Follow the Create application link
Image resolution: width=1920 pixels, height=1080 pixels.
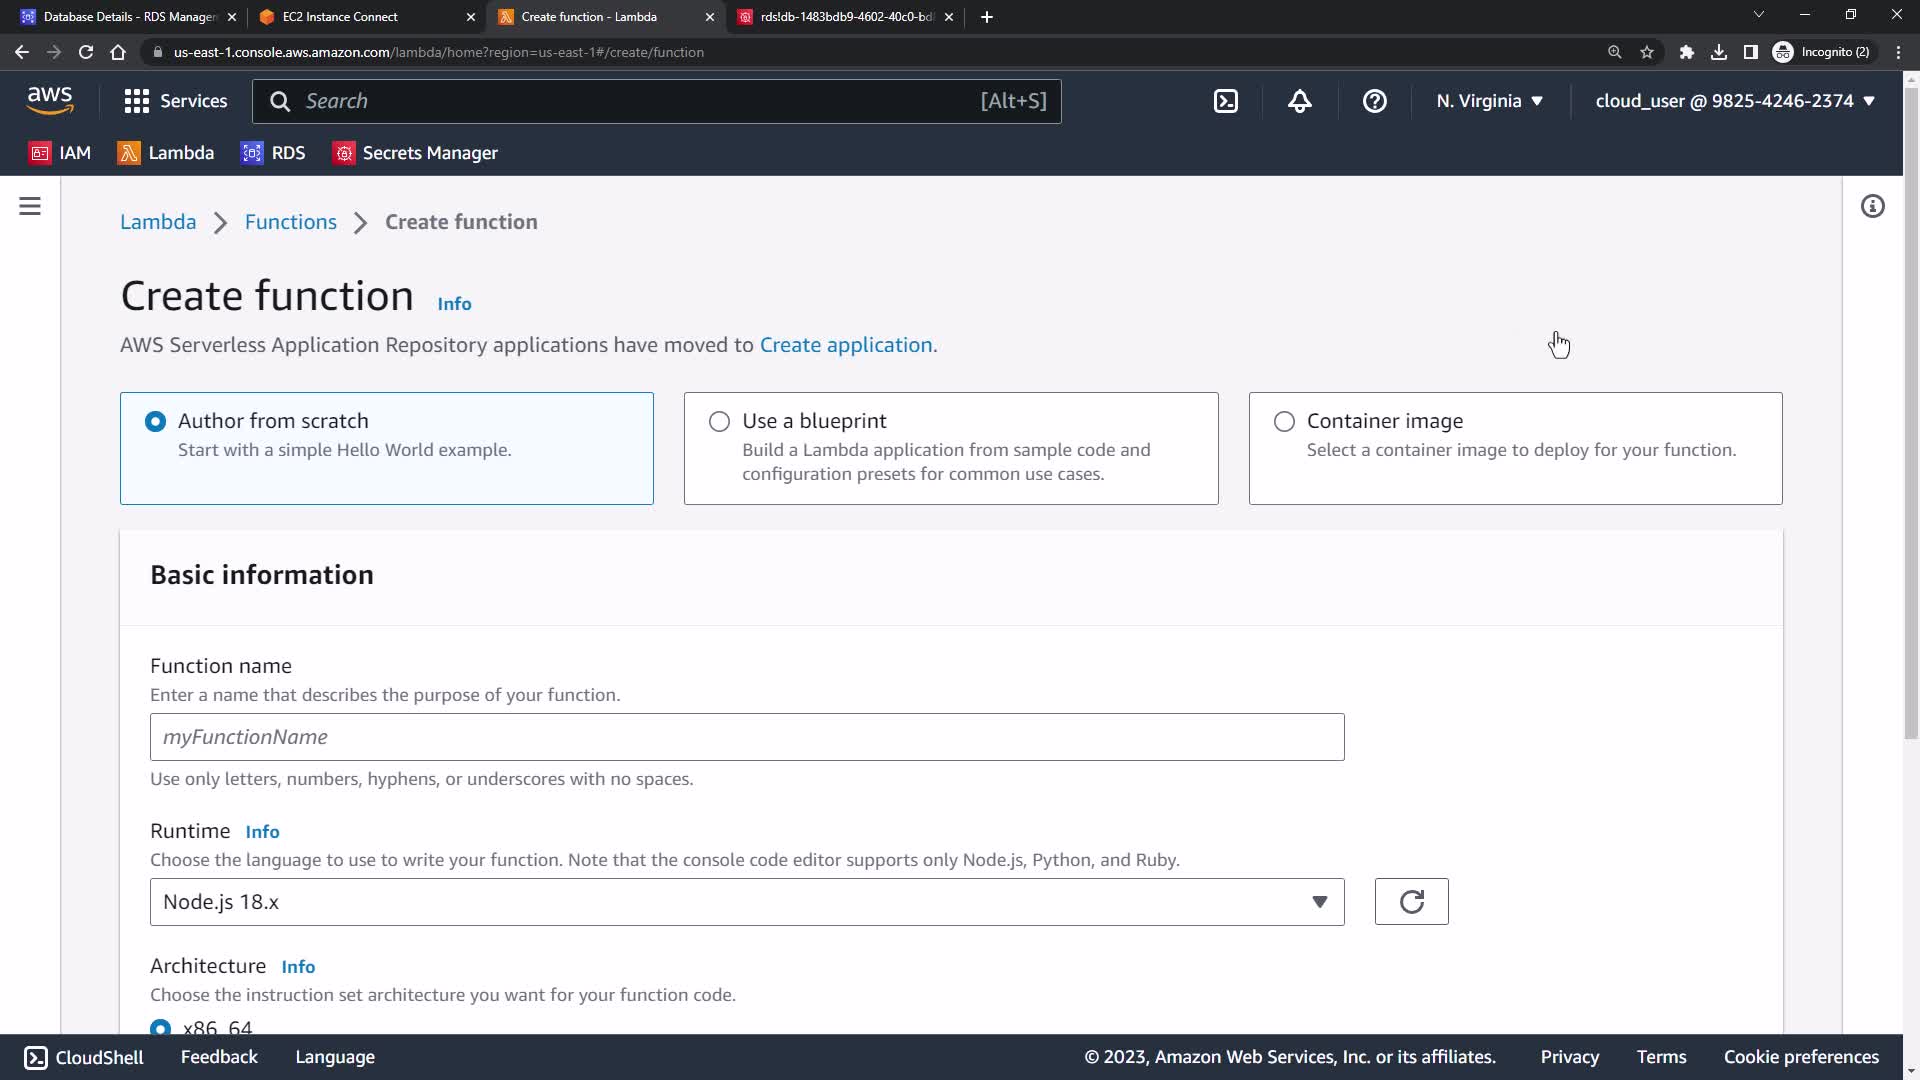(845, 345)
